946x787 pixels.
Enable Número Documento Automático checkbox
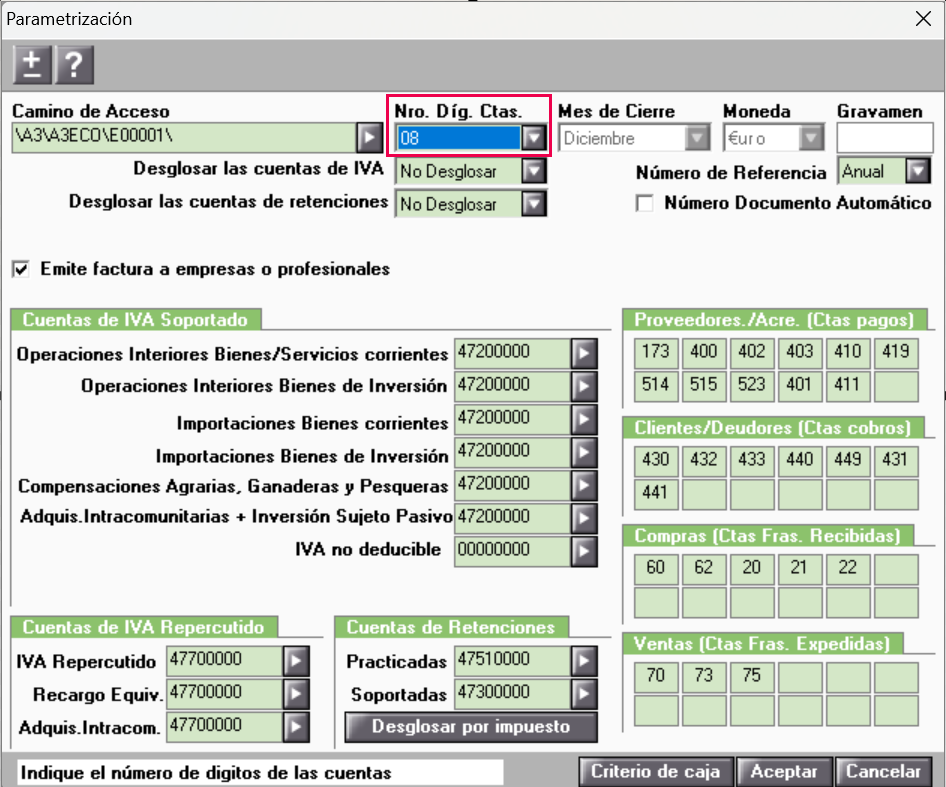coord(645,203)
